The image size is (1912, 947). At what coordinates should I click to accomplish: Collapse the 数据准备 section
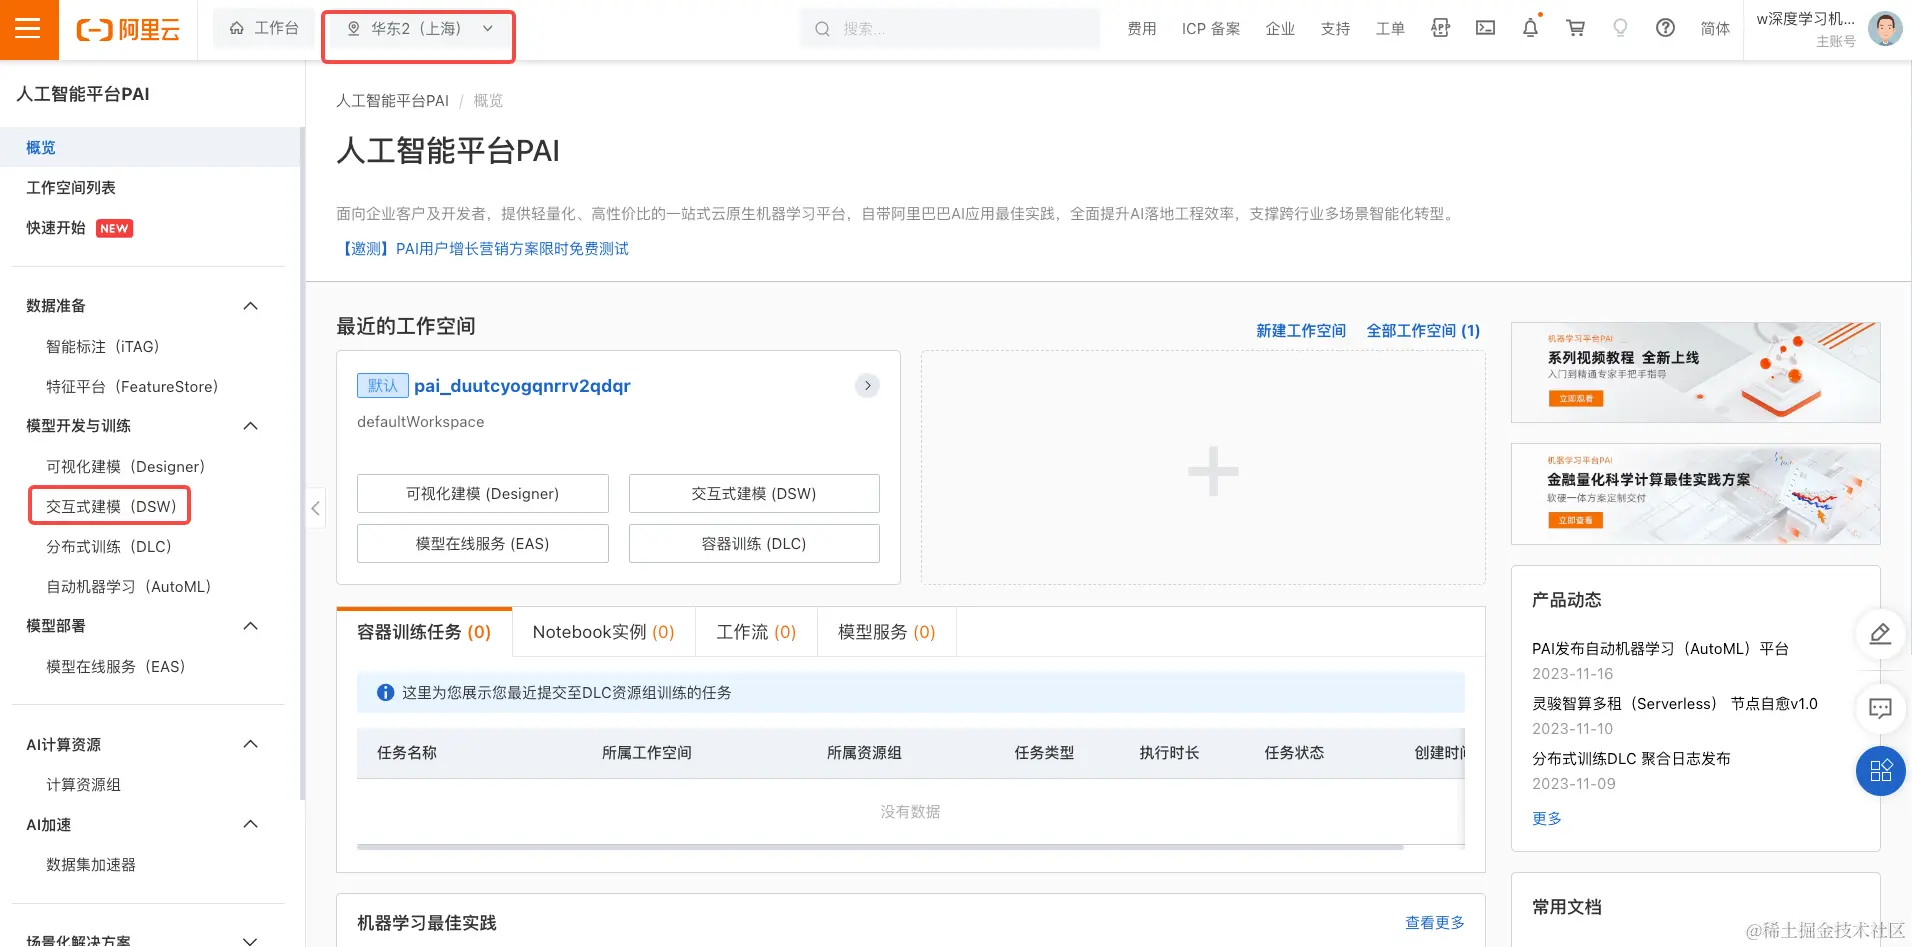click(251, 306)
